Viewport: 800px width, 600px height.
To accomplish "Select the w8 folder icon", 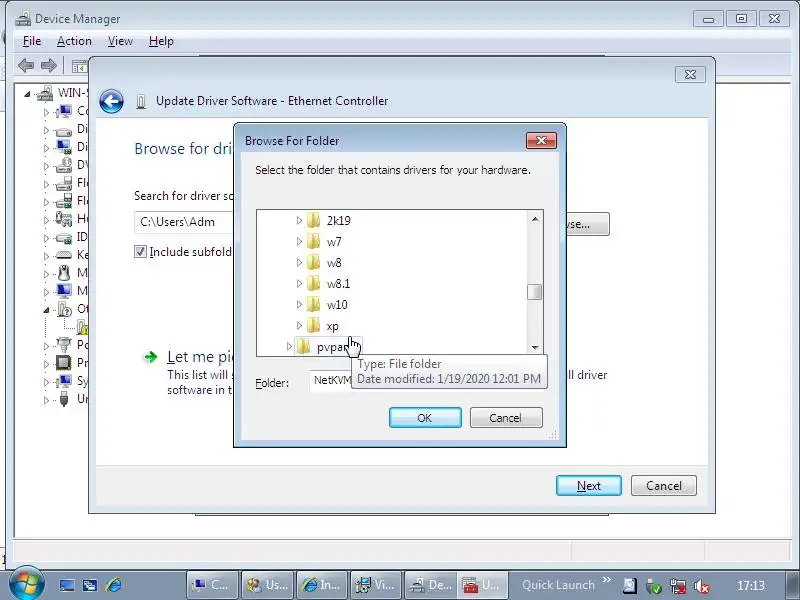I will click(x=313, y=263).
